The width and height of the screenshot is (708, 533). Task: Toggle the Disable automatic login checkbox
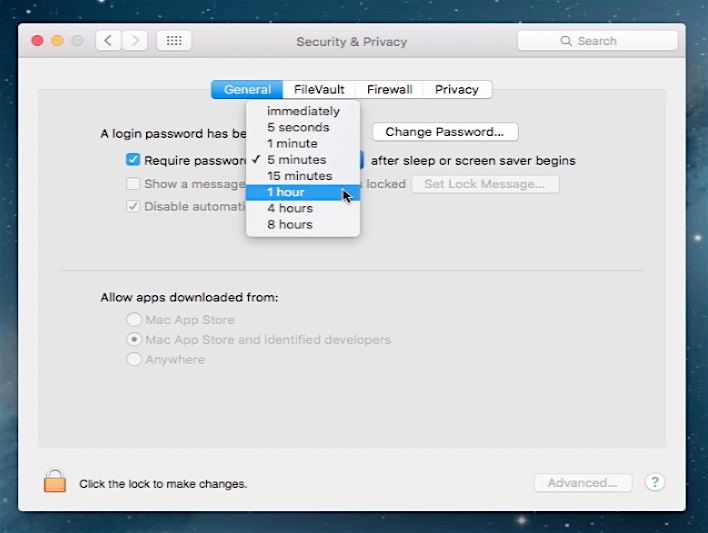pos(133,206)
